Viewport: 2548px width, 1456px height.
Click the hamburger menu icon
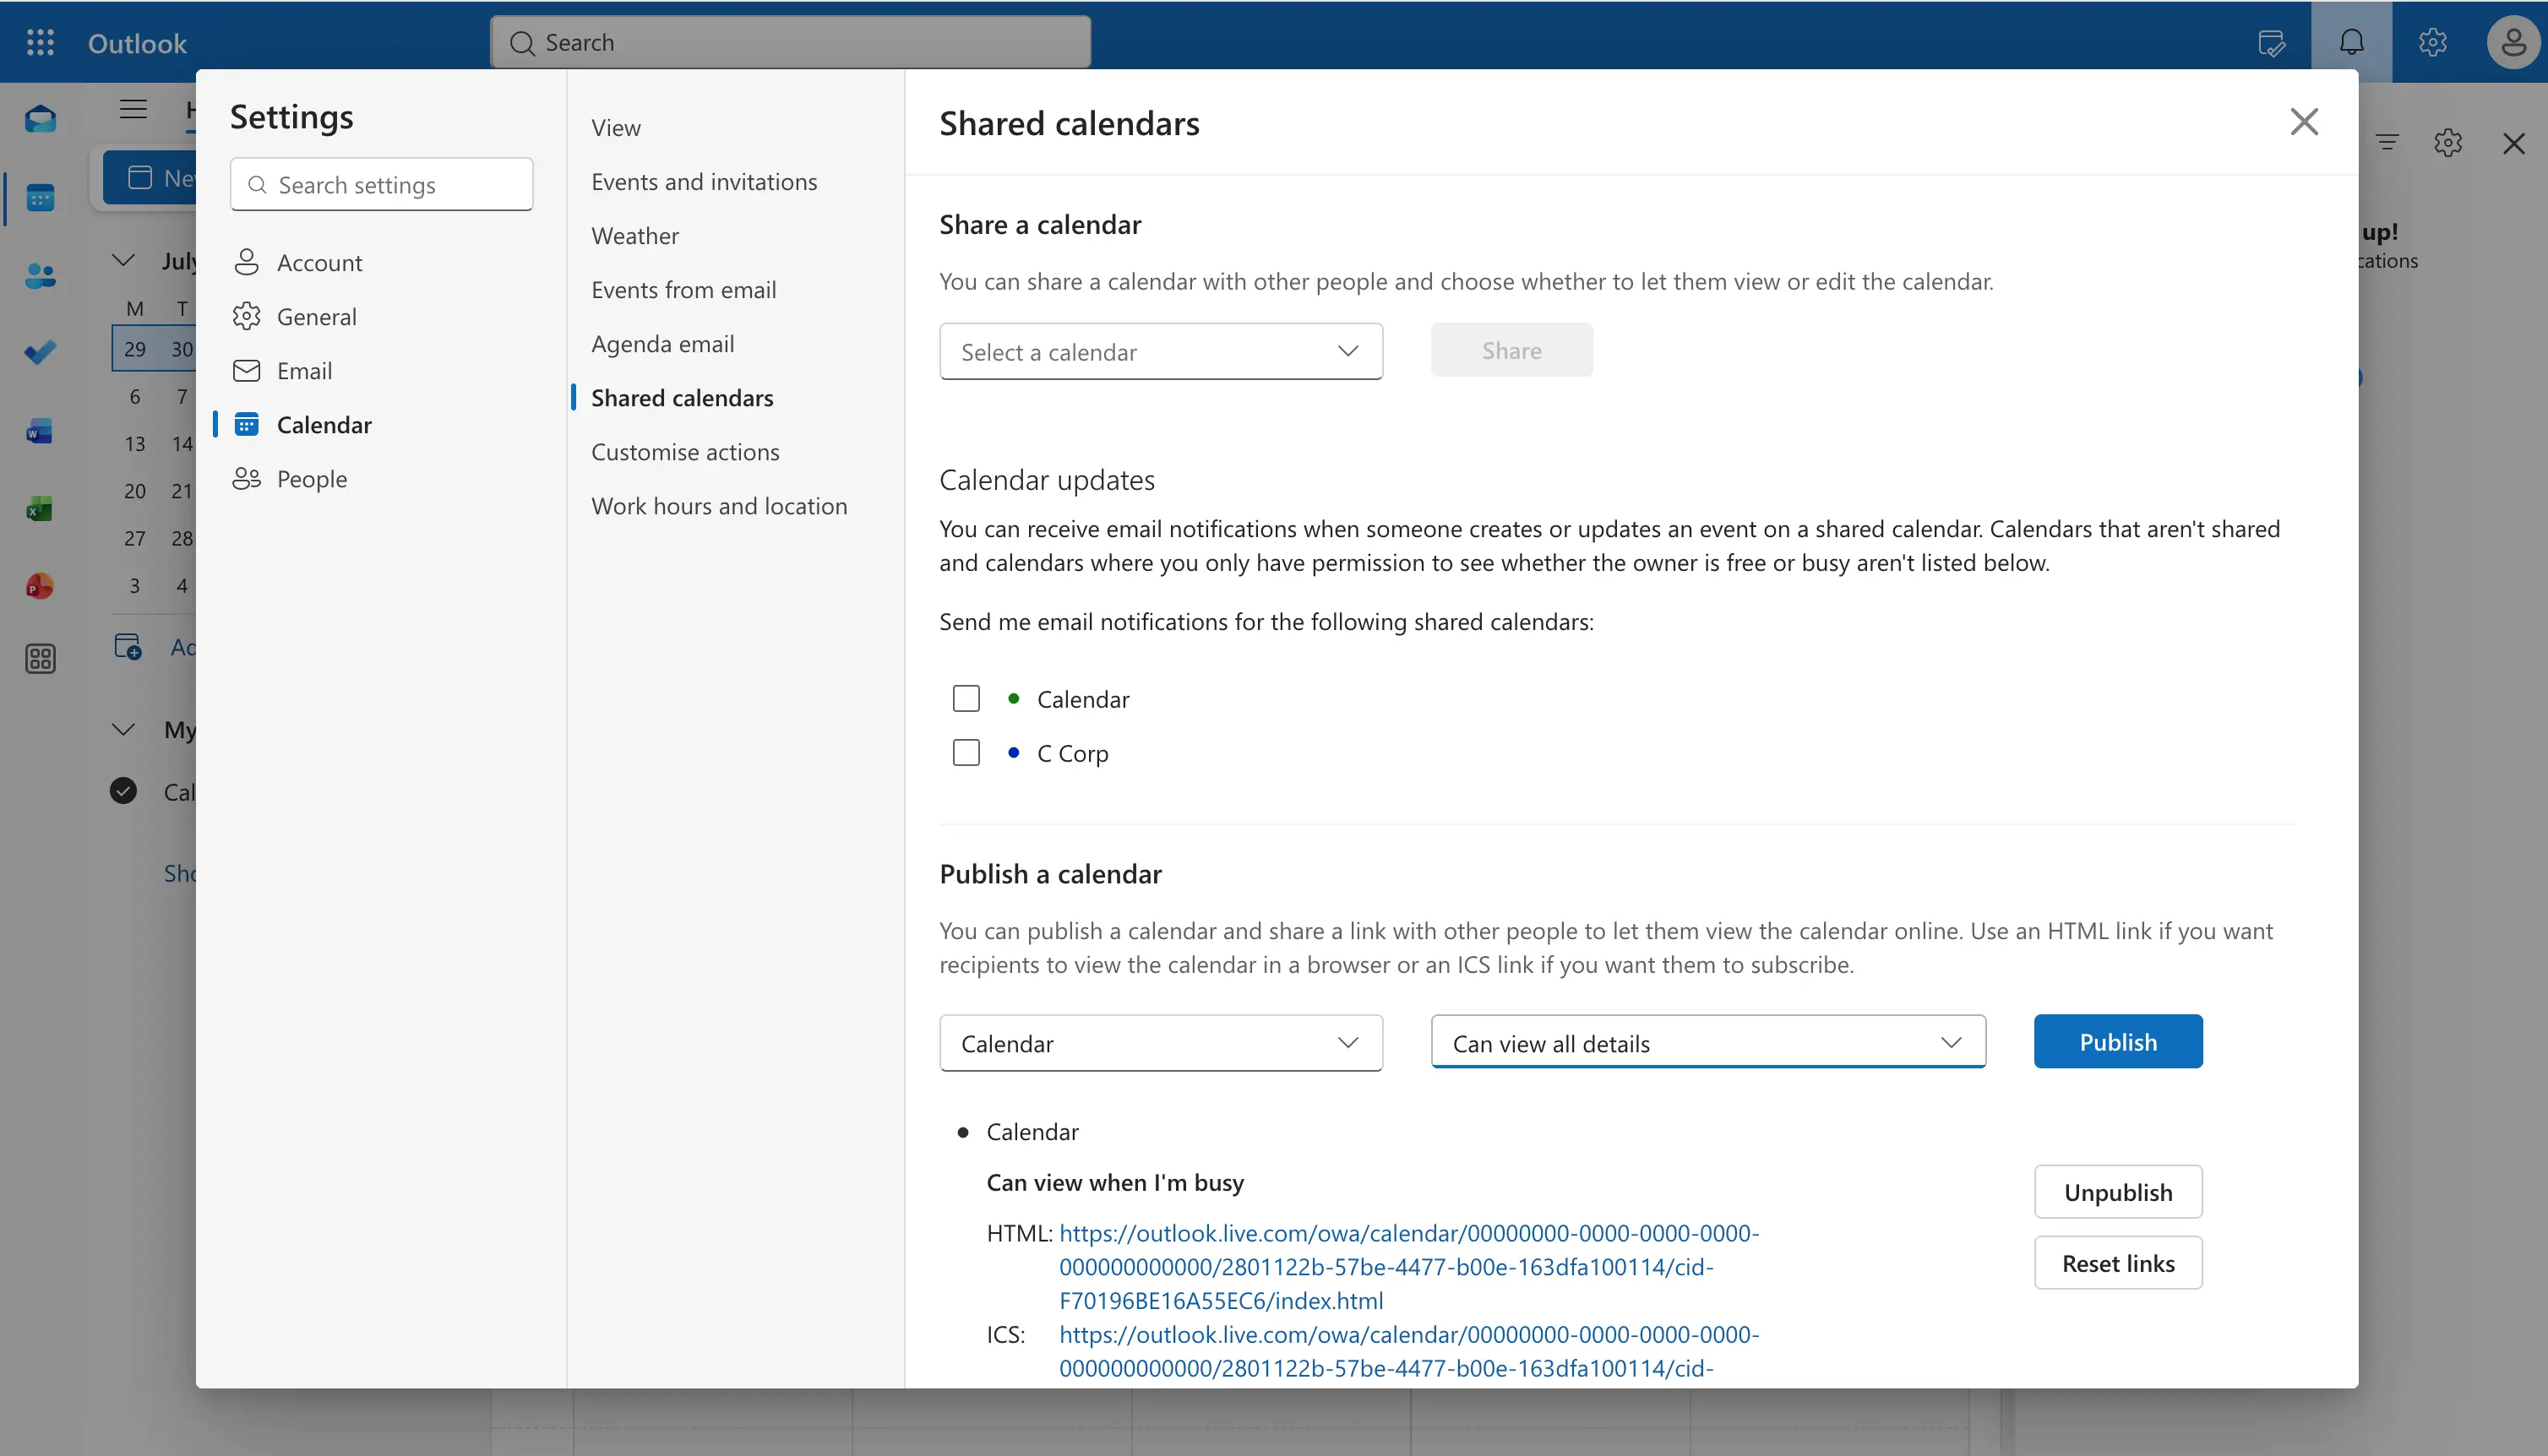(x=133, y=109)
